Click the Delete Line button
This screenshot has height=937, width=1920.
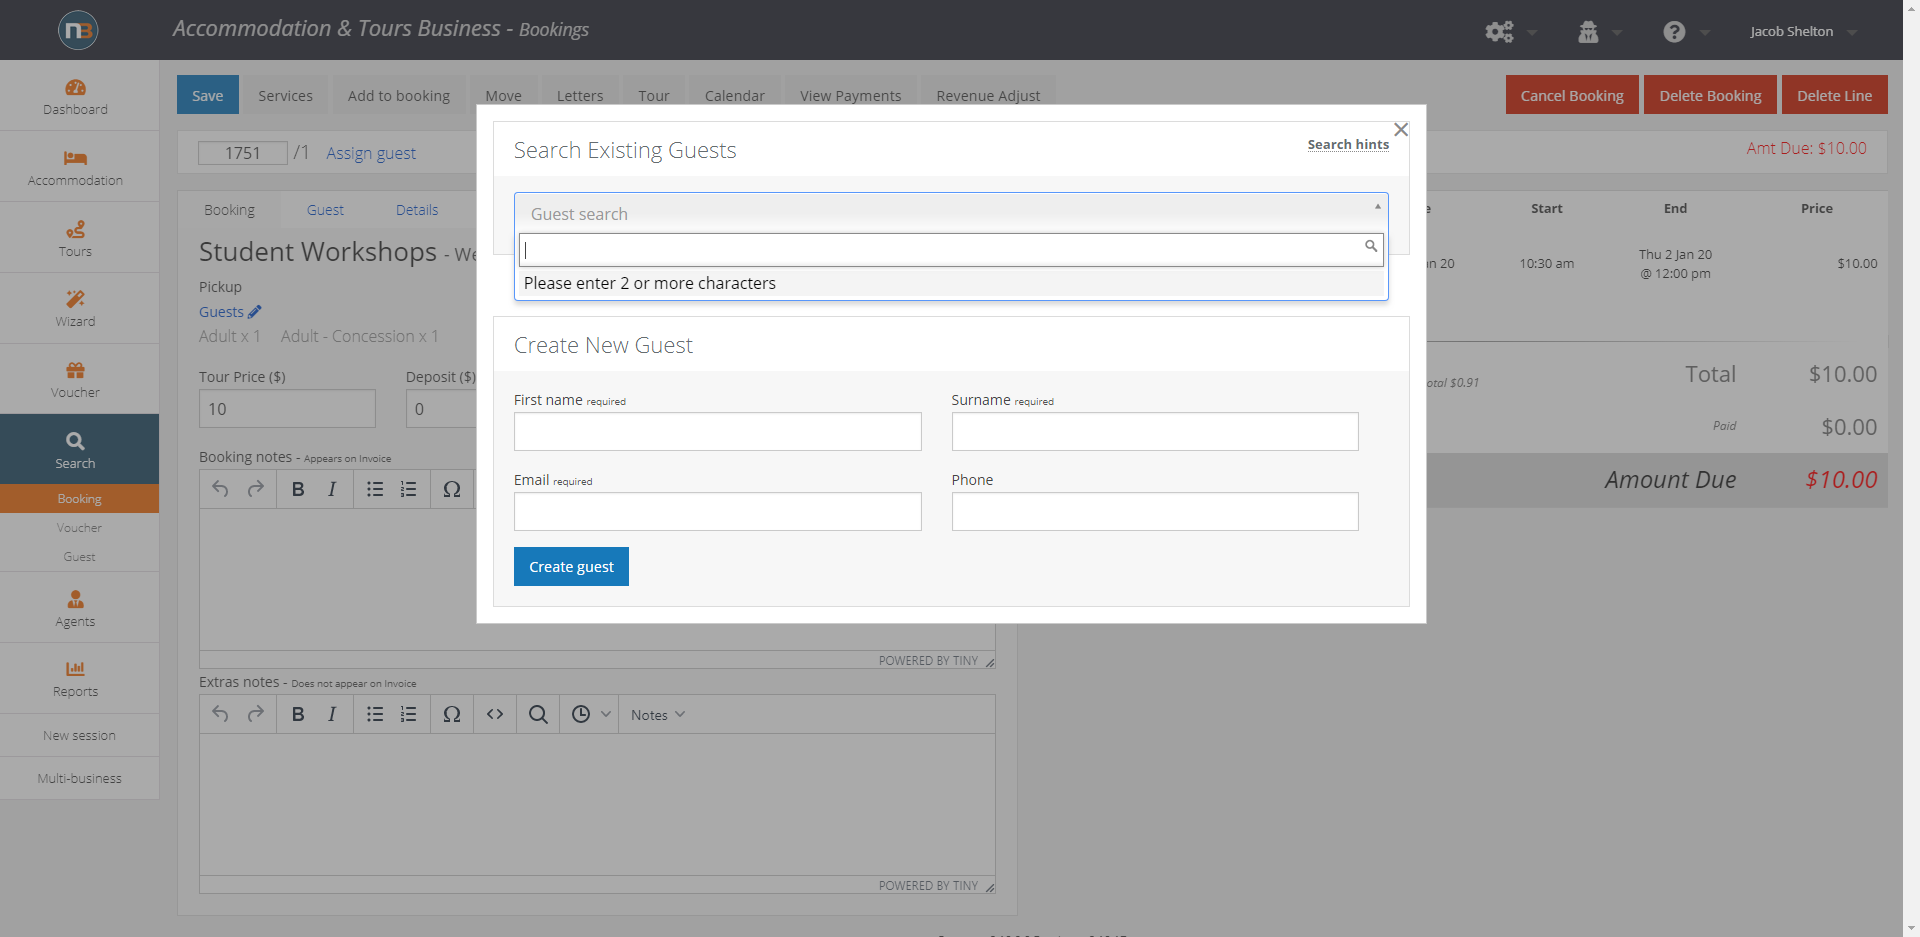(1834, 95)
